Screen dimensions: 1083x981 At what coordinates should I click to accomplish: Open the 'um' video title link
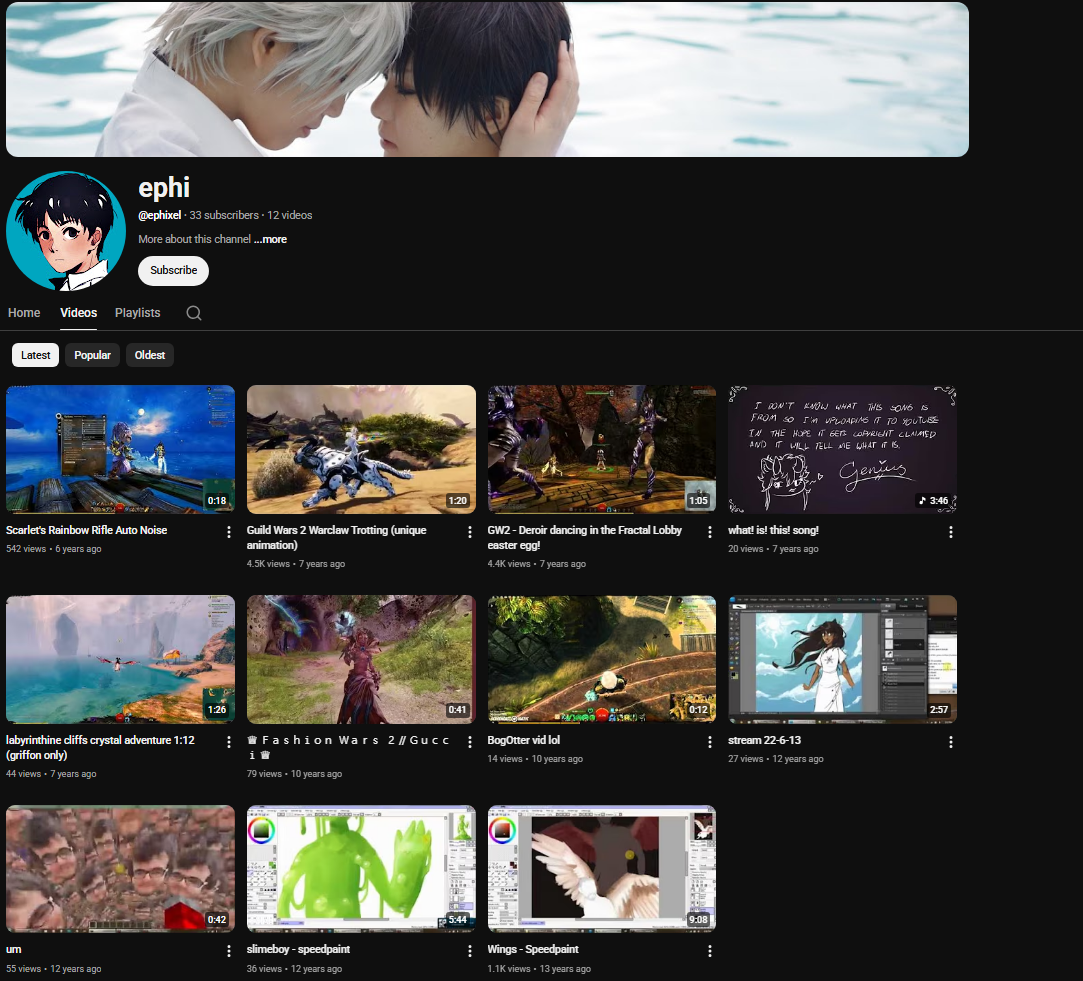(x=14, y=949)
